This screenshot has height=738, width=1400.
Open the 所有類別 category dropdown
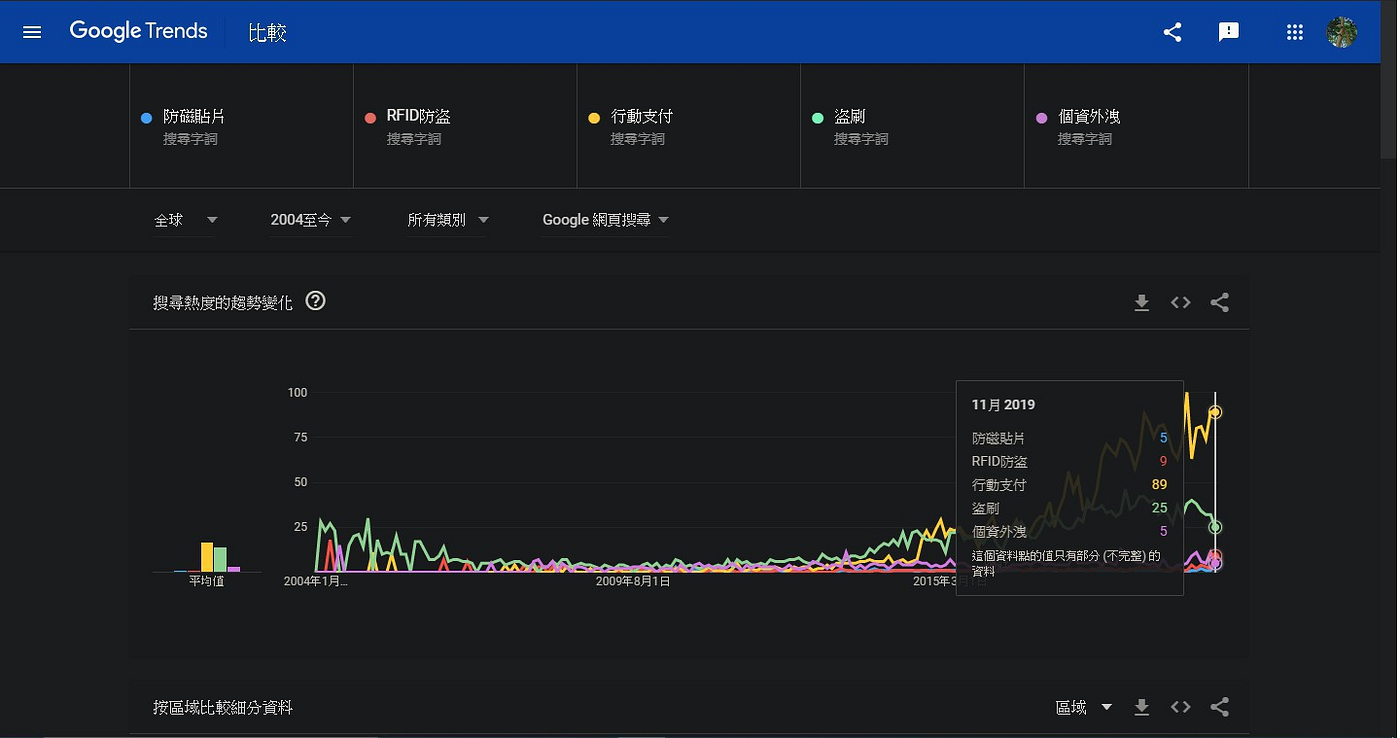(x=448, y=220)
